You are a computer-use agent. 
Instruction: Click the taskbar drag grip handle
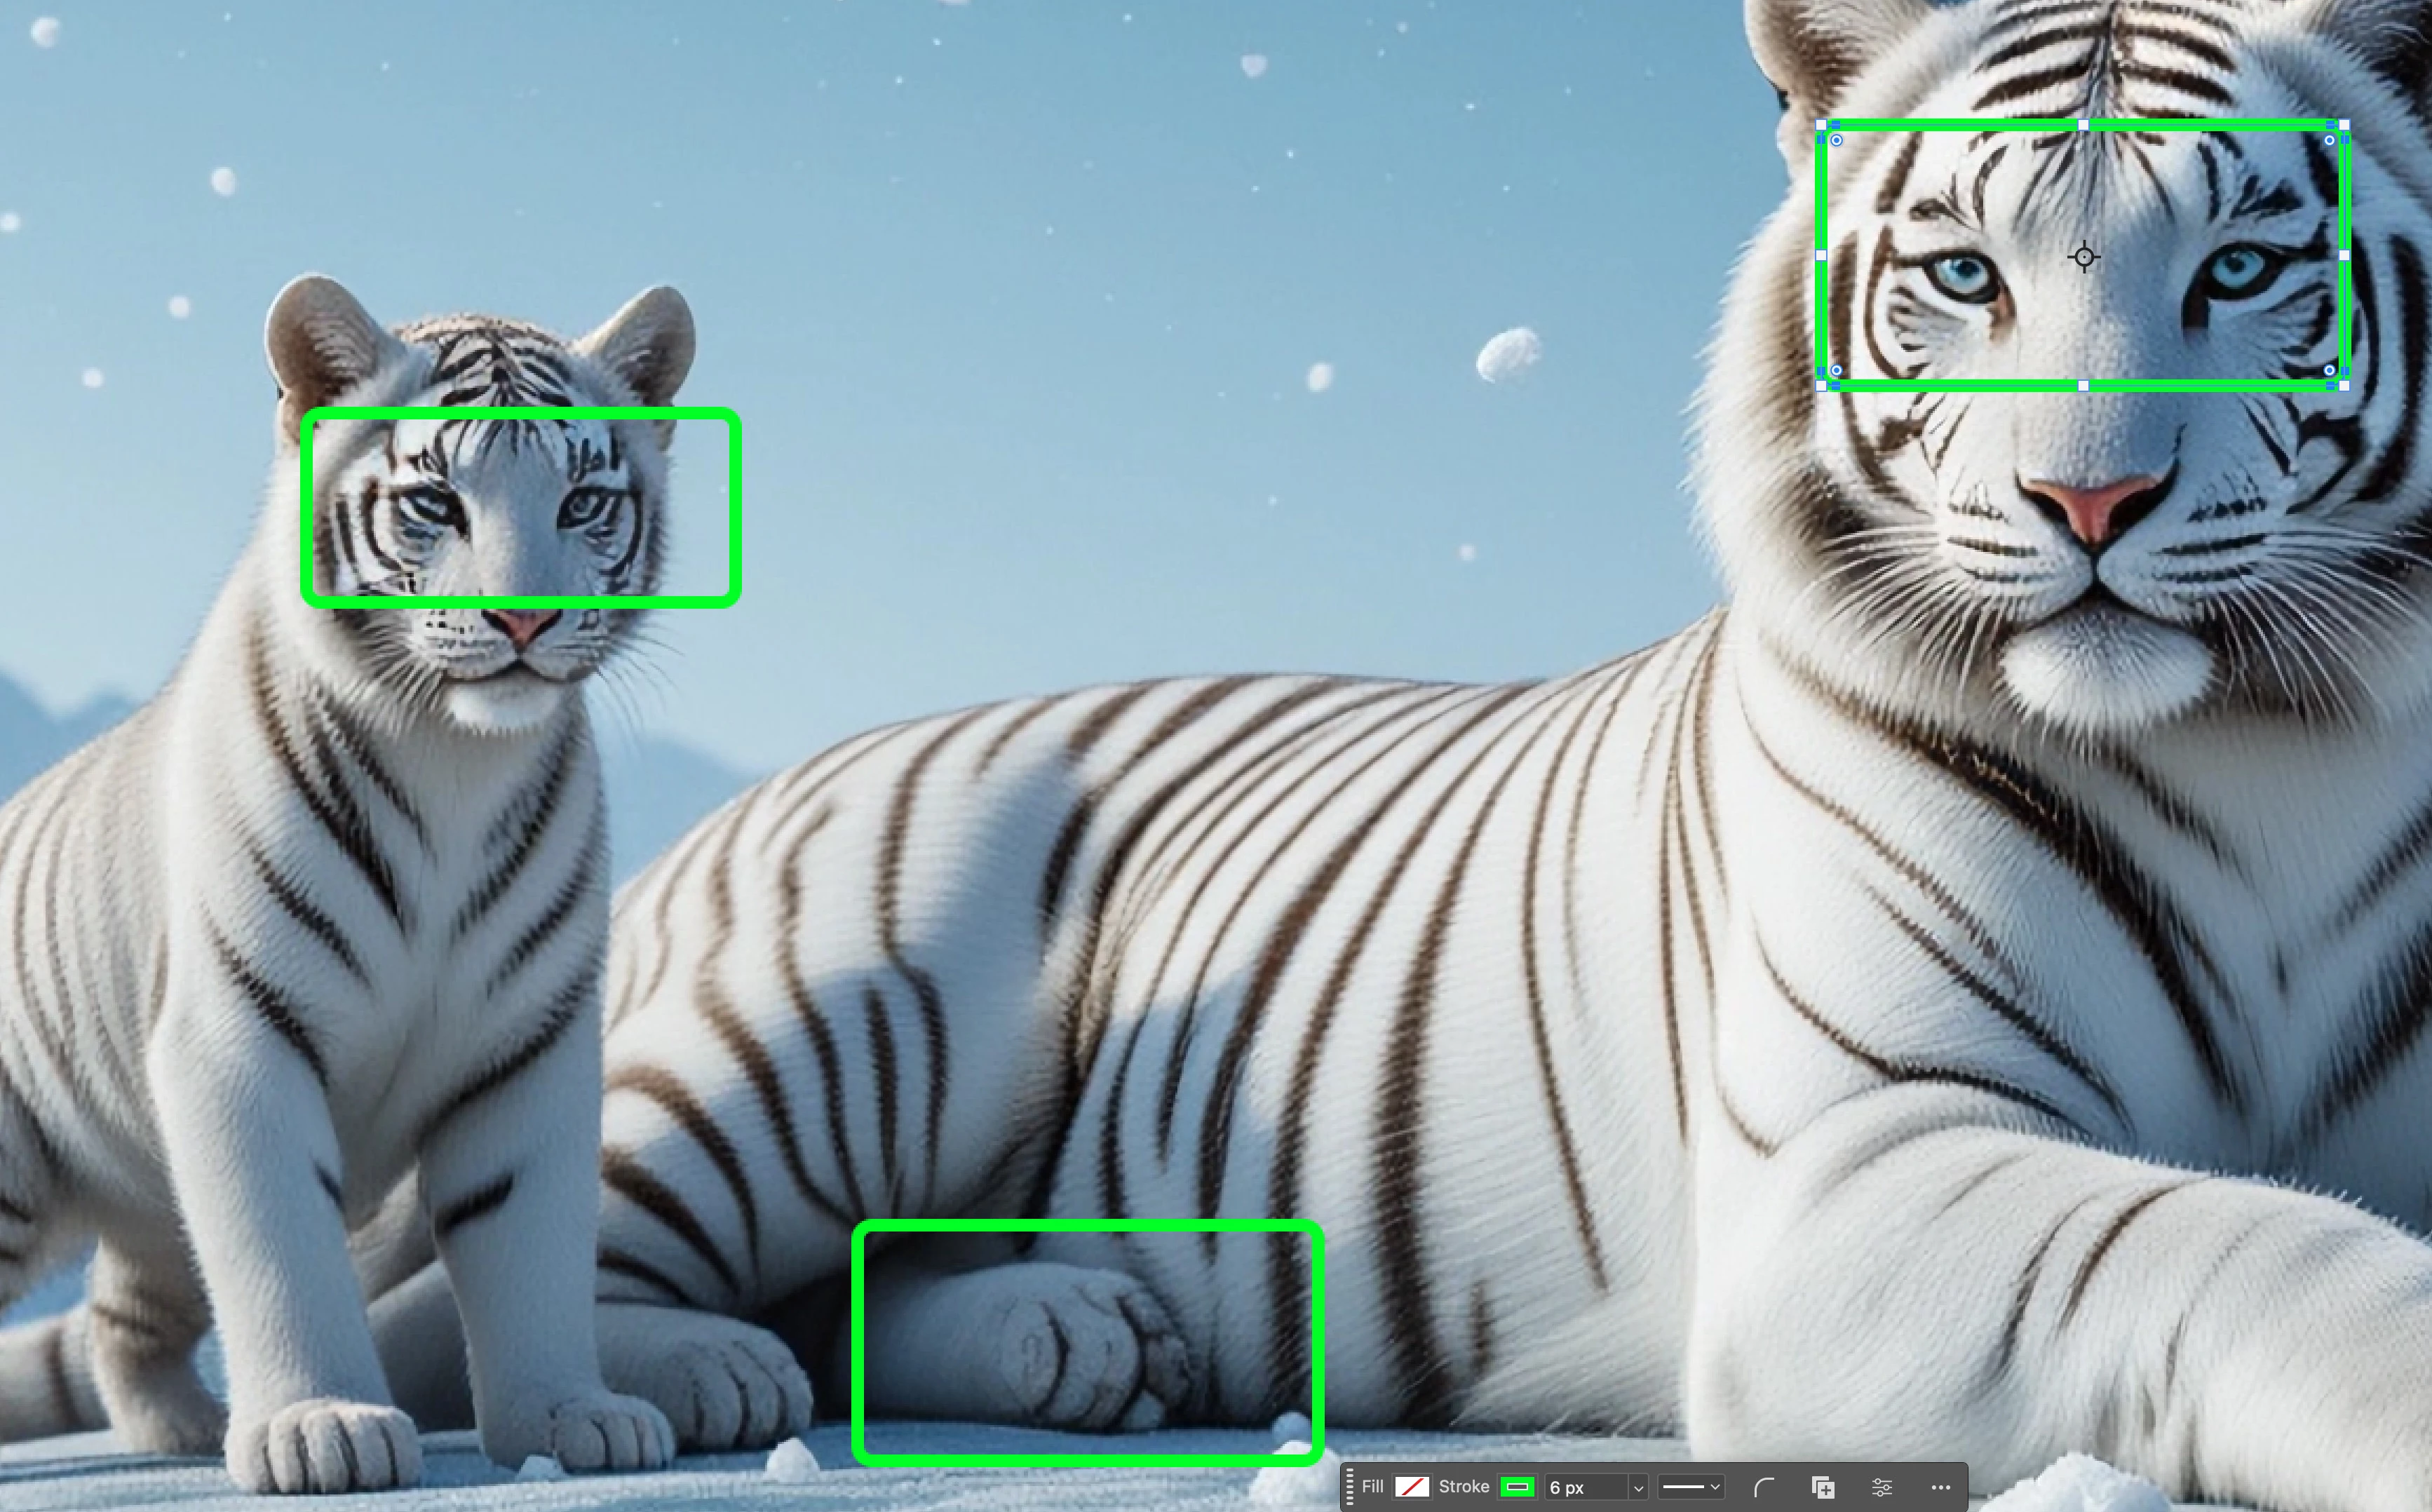click(1350, 1487)
